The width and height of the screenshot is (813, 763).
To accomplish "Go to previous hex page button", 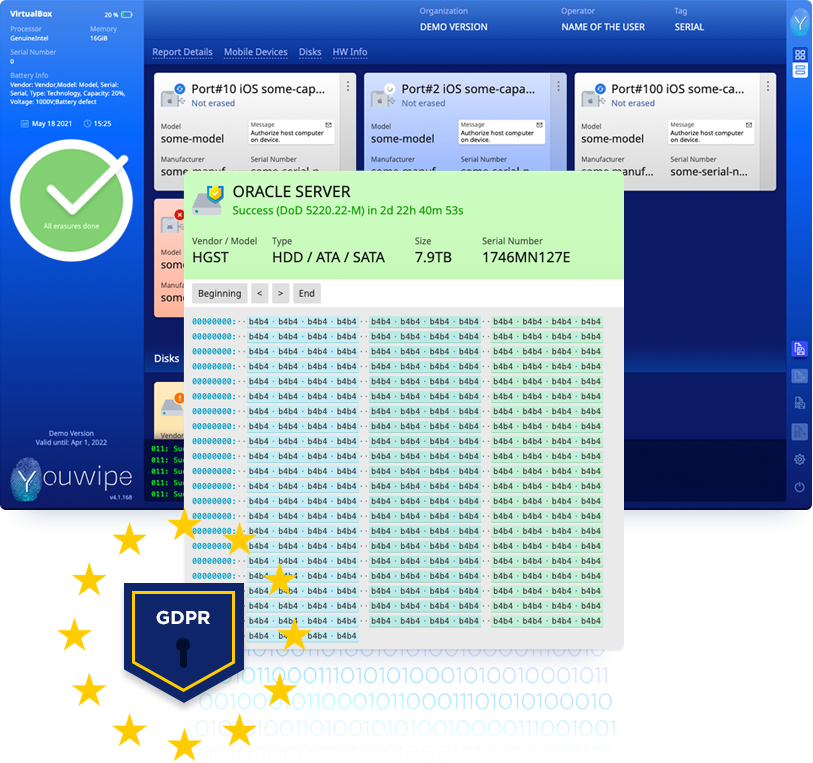I will 260,293.
